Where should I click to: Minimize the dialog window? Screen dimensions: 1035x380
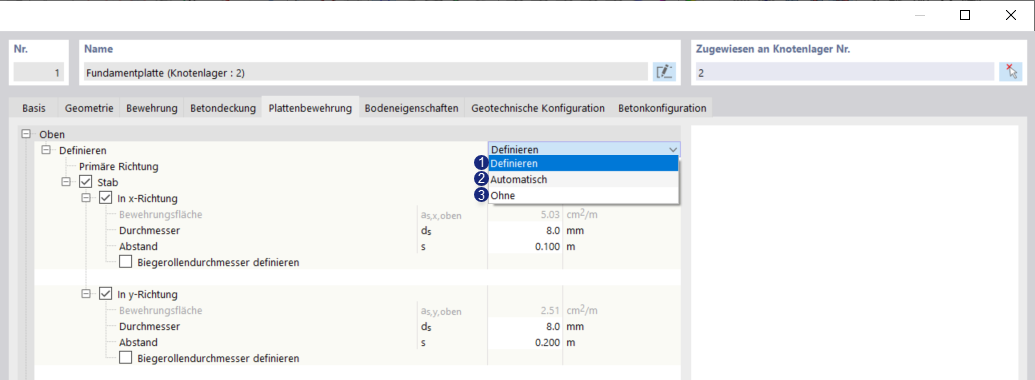919,15
